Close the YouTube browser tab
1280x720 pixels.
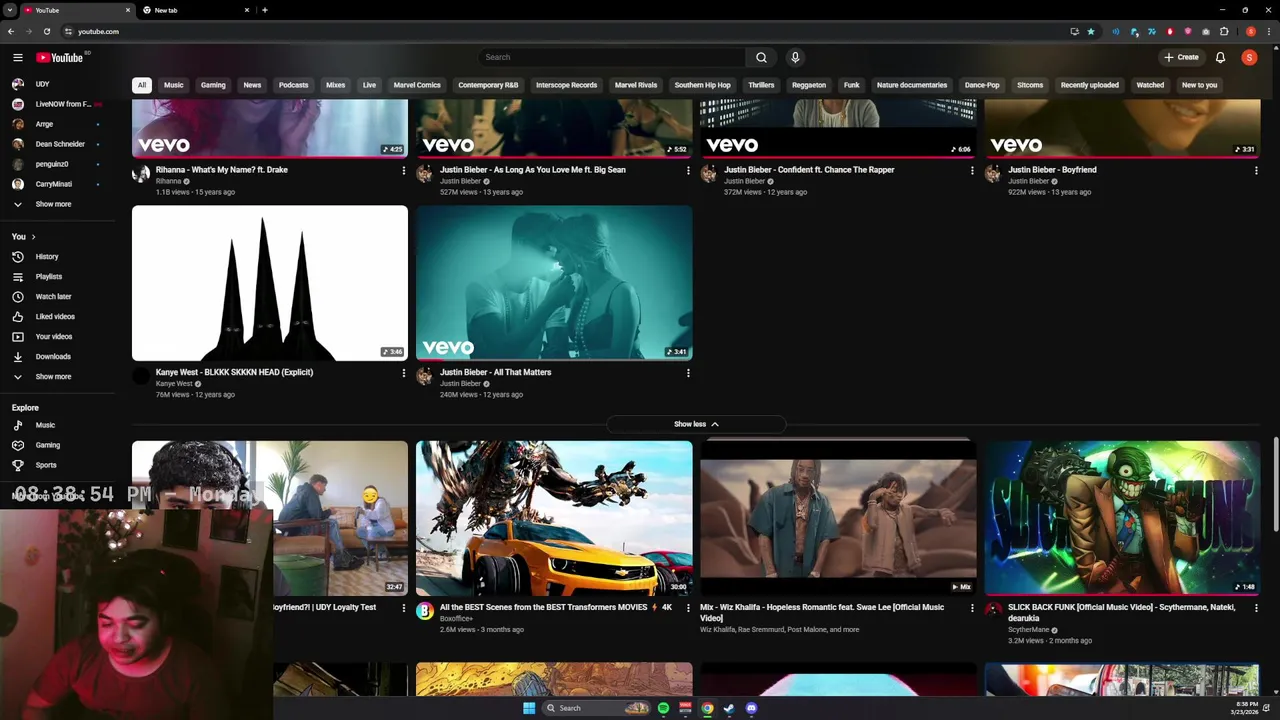pyautogui.click(x=128, y=10)
